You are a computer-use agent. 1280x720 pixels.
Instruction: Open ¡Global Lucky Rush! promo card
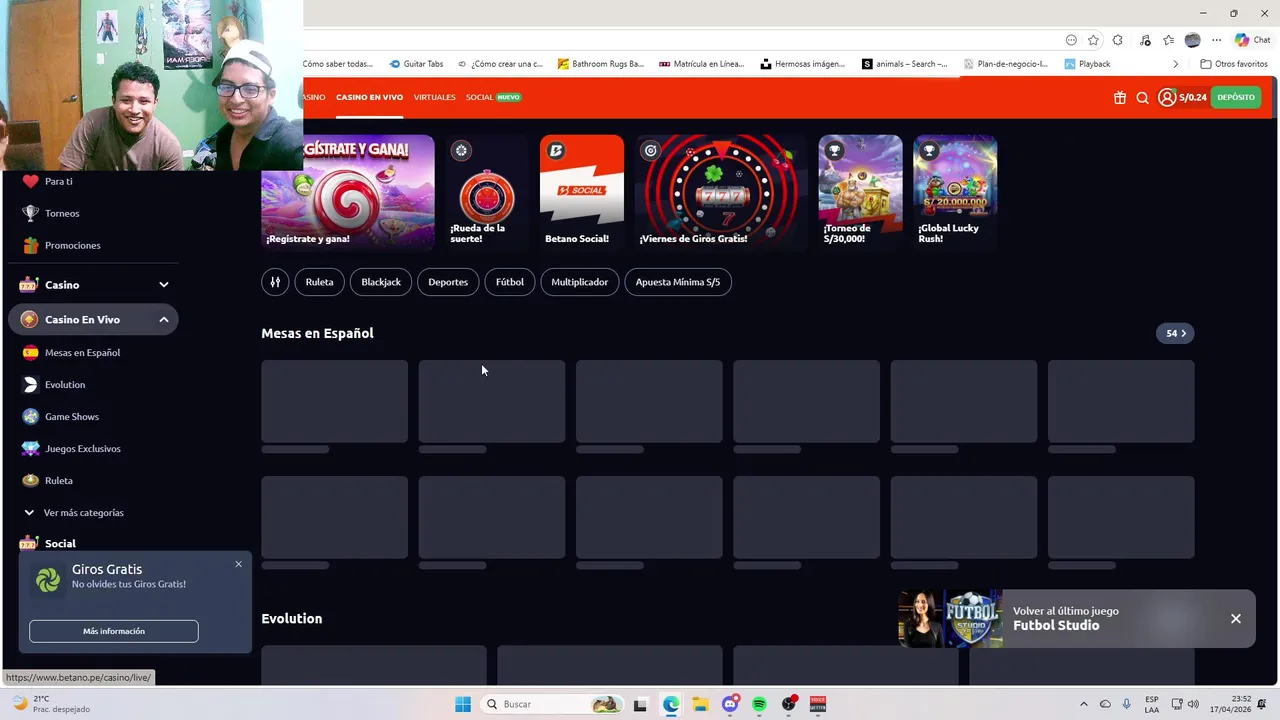pyautogui.click(x=955, y=192)
